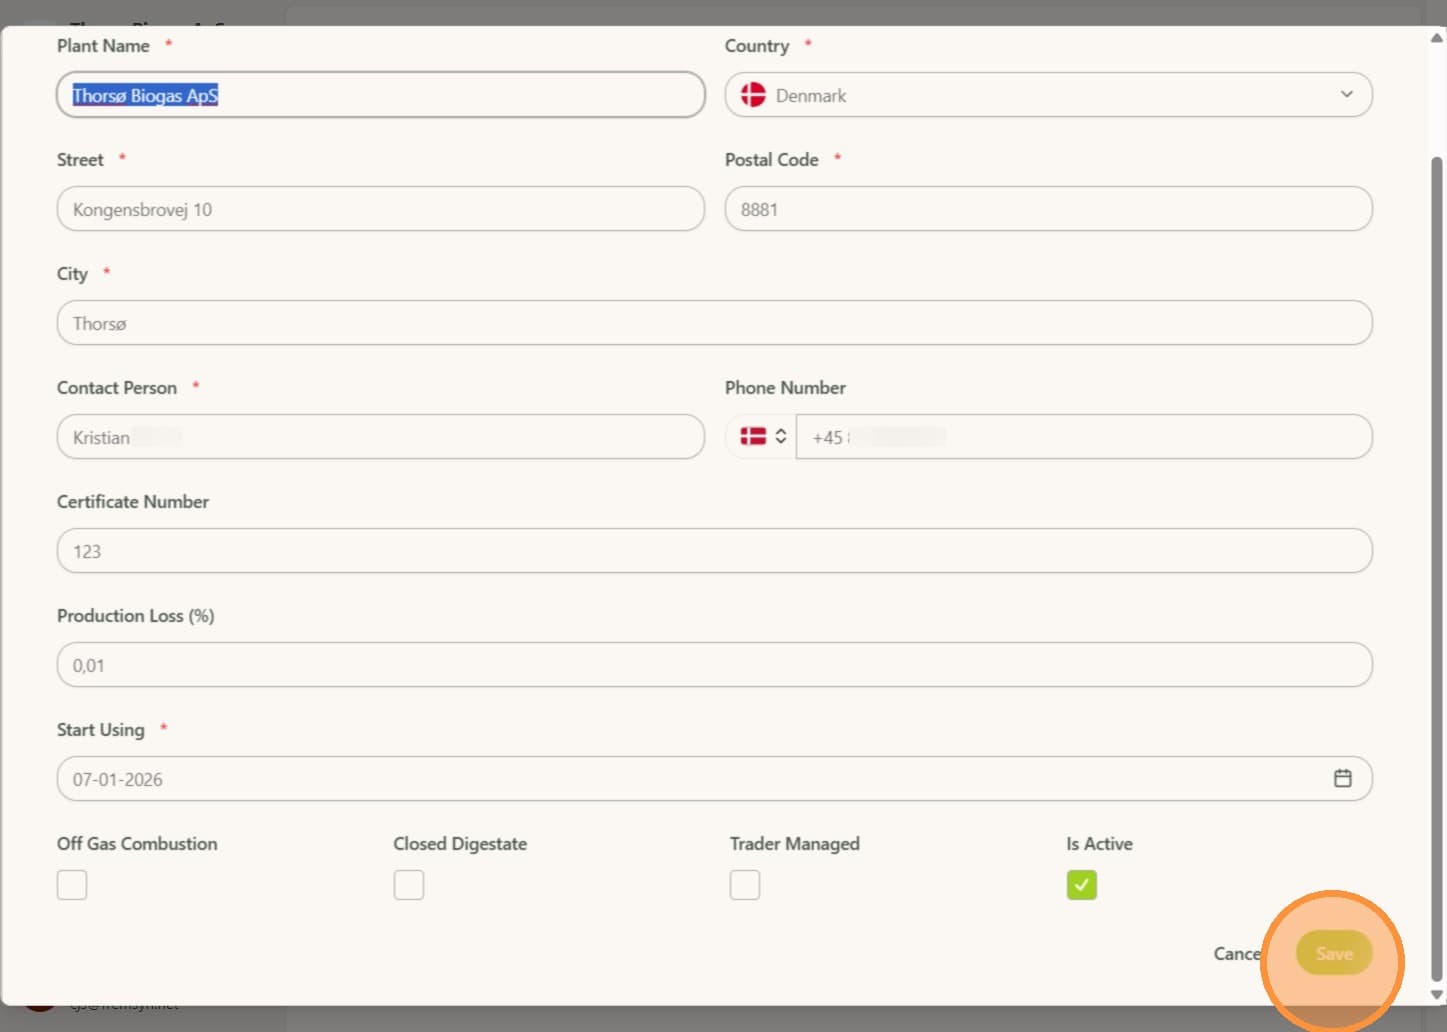
Task: Click the Certificate Number label
Action: point(133,501)
